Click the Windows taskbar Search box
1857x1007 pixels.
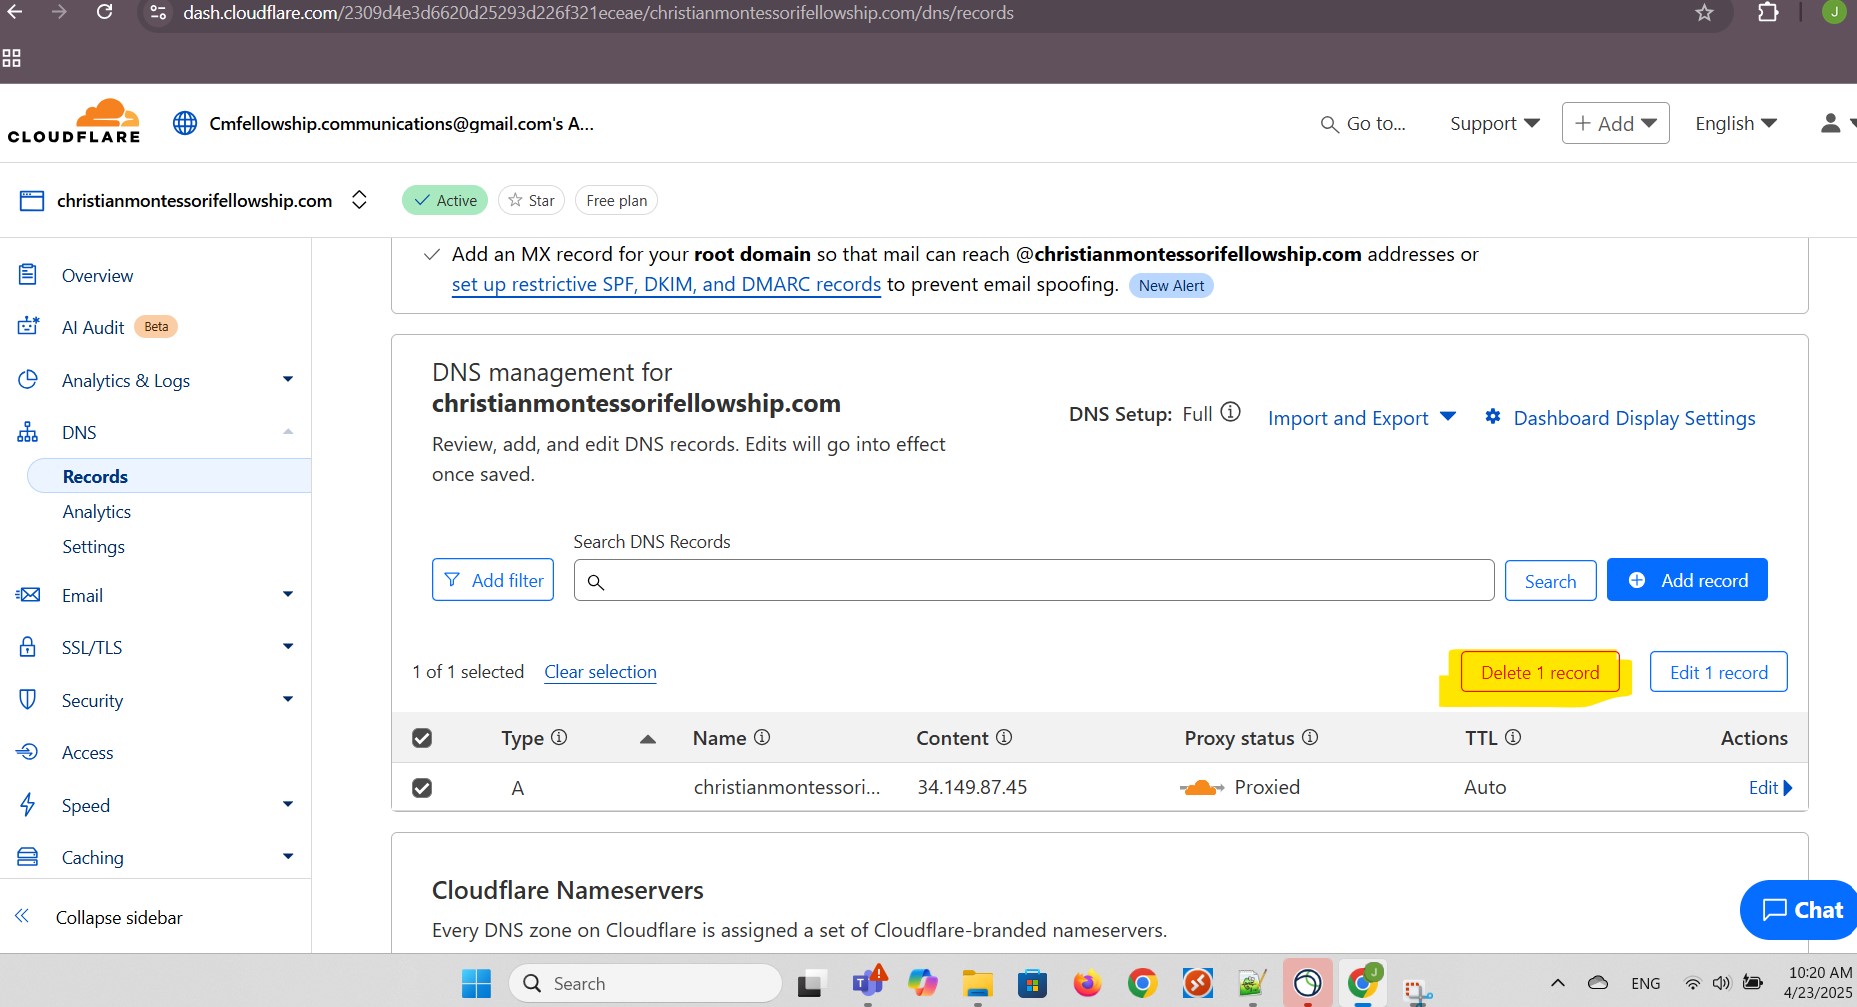pyautogui.click(x=645, y=984)
